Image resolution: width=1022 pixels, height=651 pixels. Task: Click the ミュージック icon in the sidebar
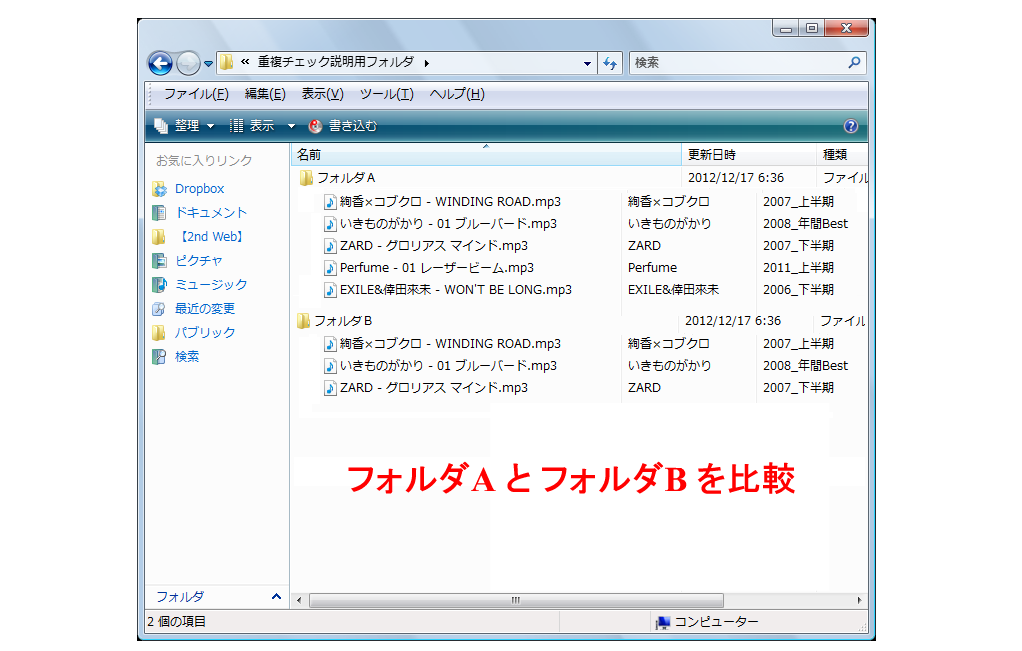pyautogui.click(x=160, y=284)
